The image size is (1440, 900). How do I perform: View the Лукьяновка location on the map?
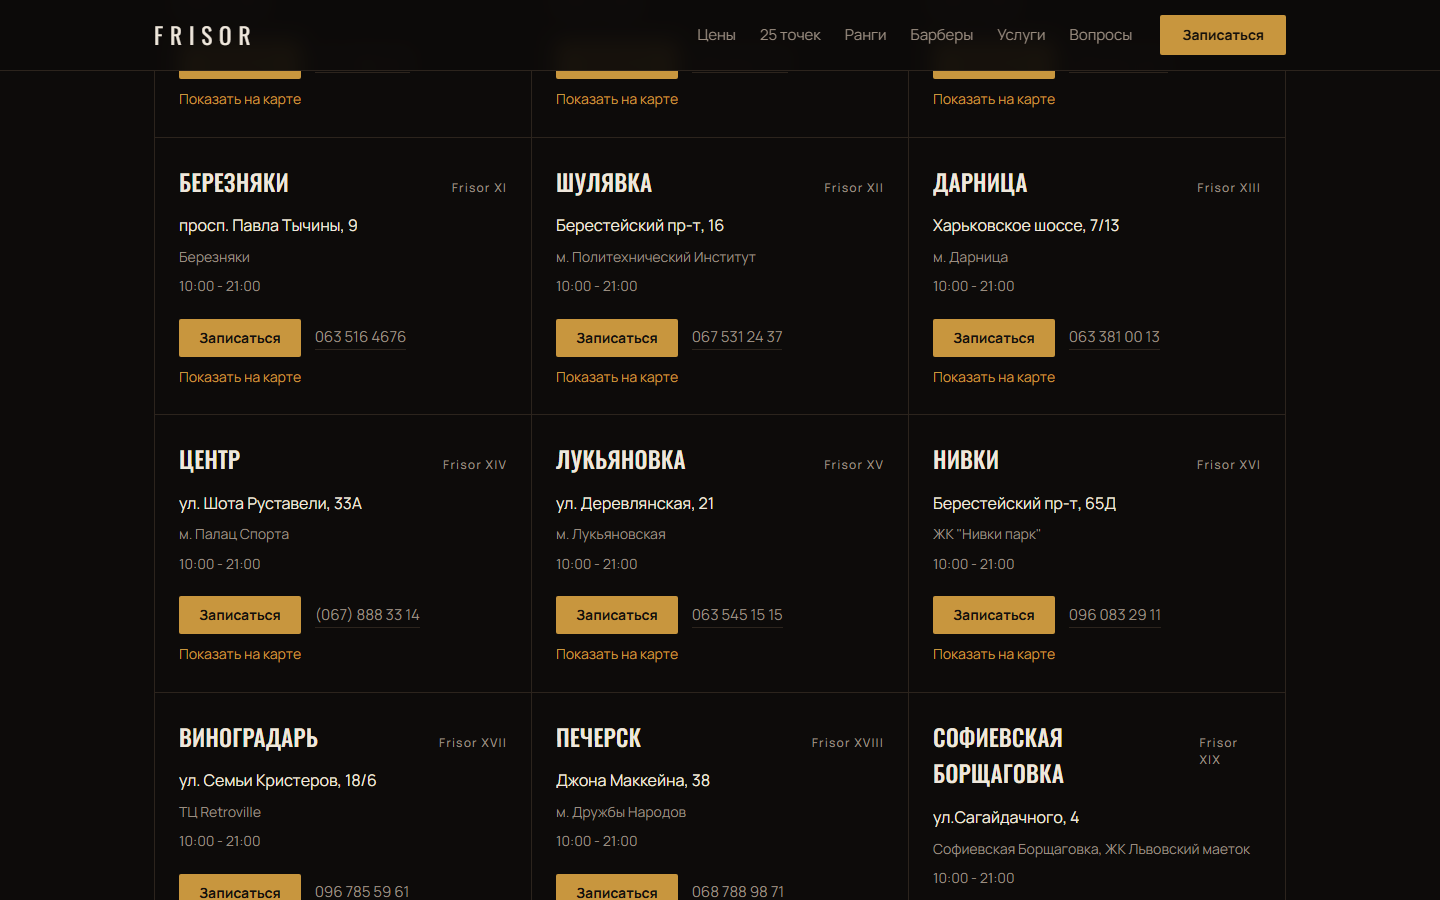click(617, 654)
